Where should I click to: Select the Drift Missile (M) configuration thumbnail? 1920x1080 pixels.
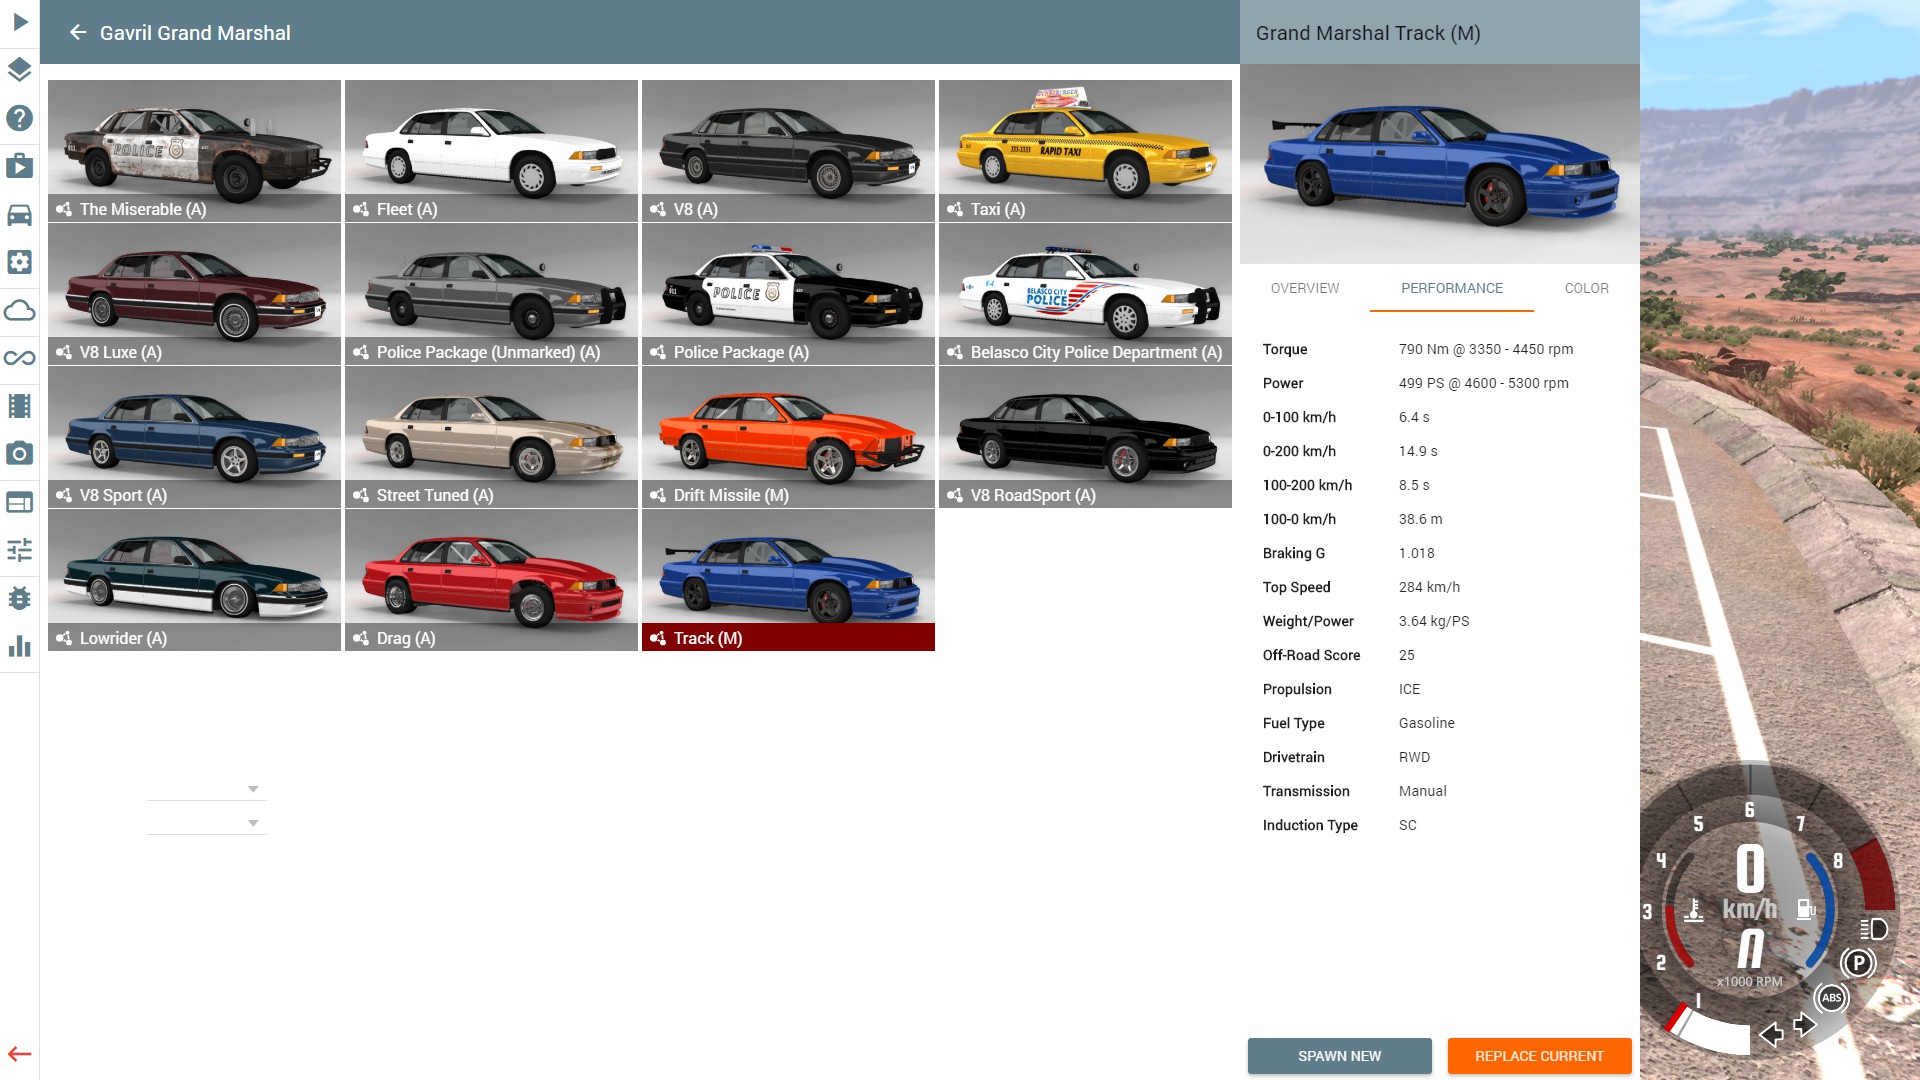click(x=788, y=437)
